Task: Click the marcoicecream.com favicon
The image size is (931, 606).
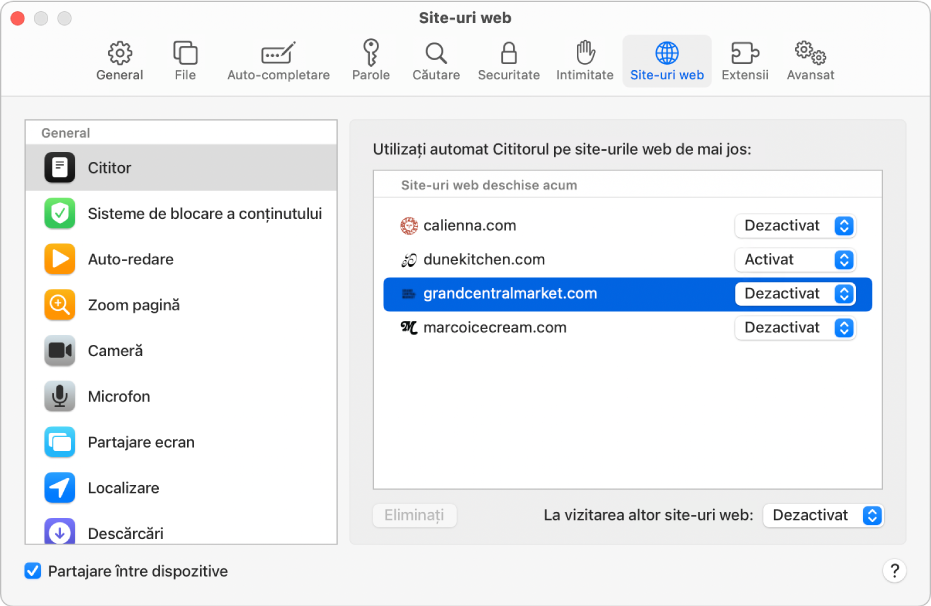Action: (408, 327)
